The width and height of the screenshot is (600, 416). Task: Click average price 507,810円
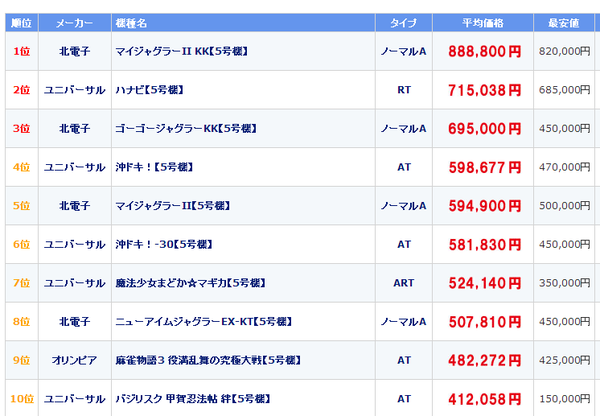coord(484,322)
